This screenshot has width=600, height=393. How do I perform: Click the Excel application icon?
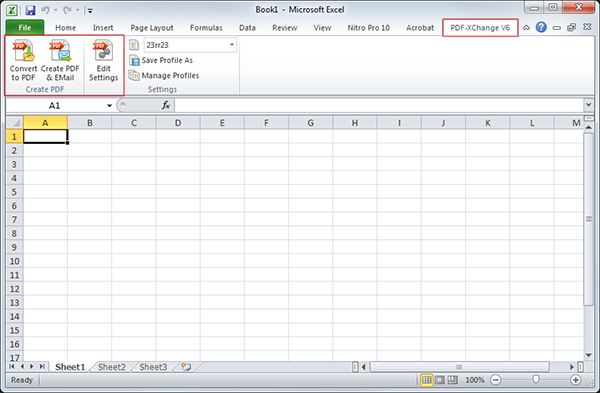(x=11, y=10)
